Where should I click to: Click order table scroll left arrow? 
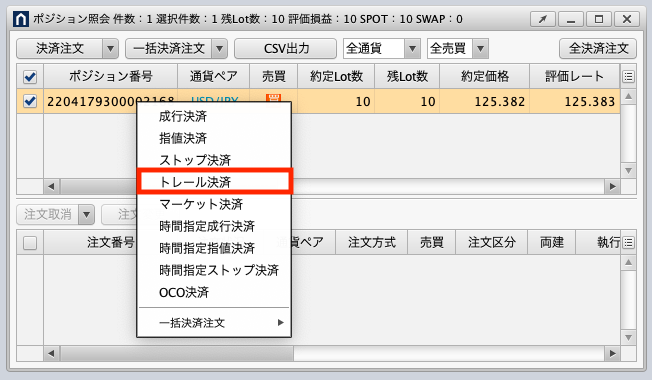pyautogui.click(x=51, y=354)
